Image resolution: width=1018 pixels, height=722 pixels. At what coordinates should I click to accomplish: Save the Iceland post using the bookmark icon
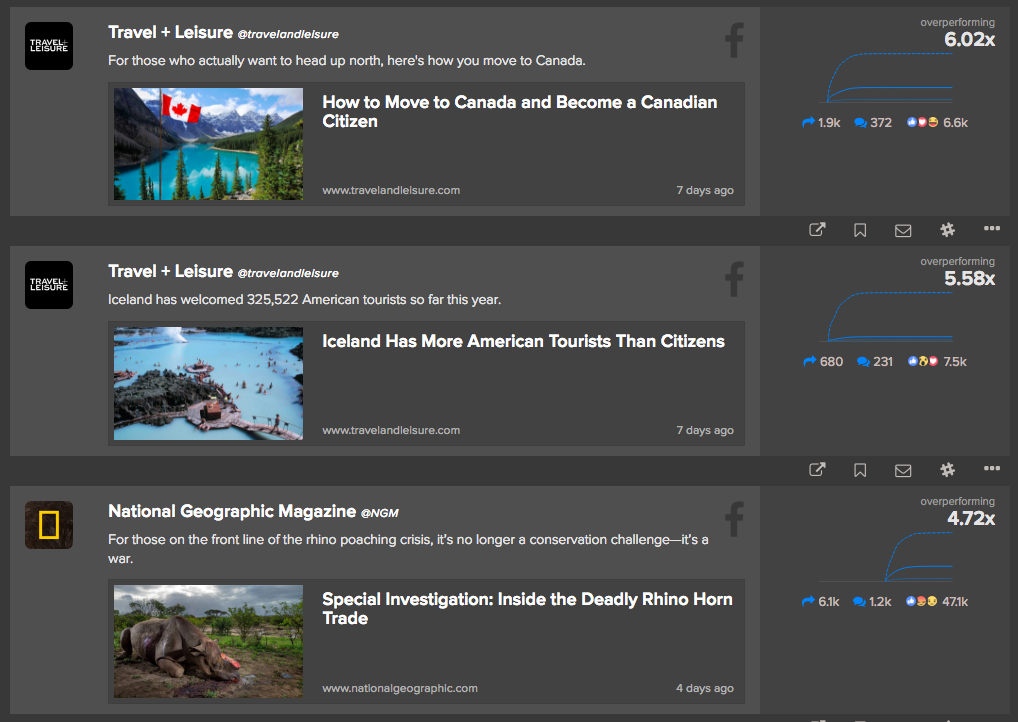(x=859, y=469)
